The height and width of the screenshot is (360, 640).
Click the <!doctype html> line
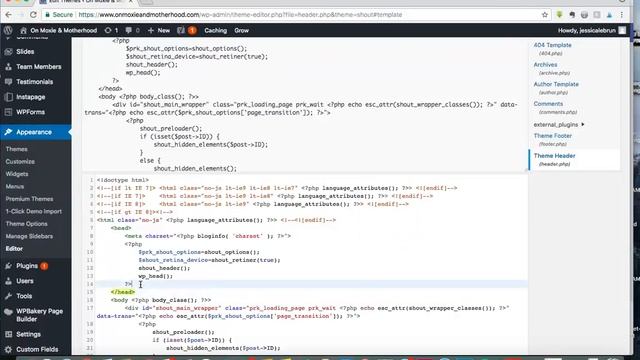(123, 180)
